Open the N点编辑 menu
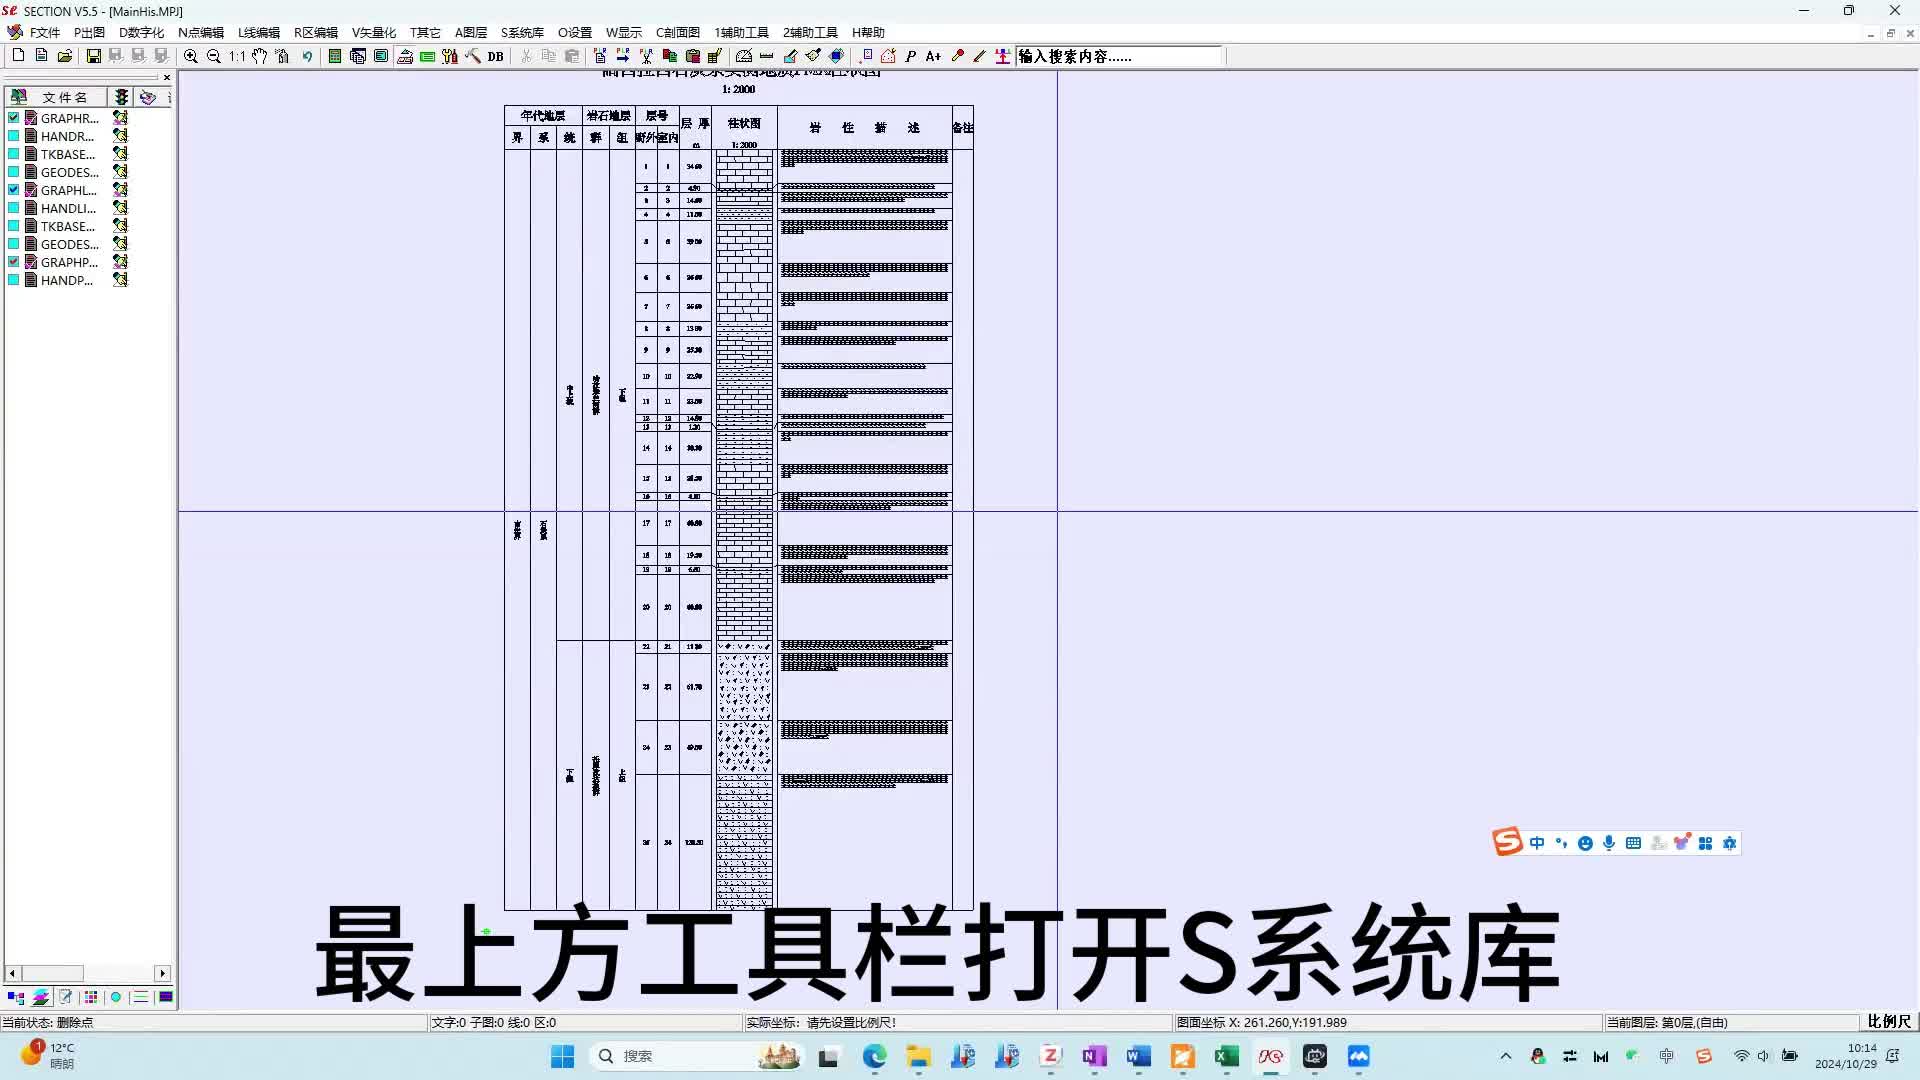 201,33
